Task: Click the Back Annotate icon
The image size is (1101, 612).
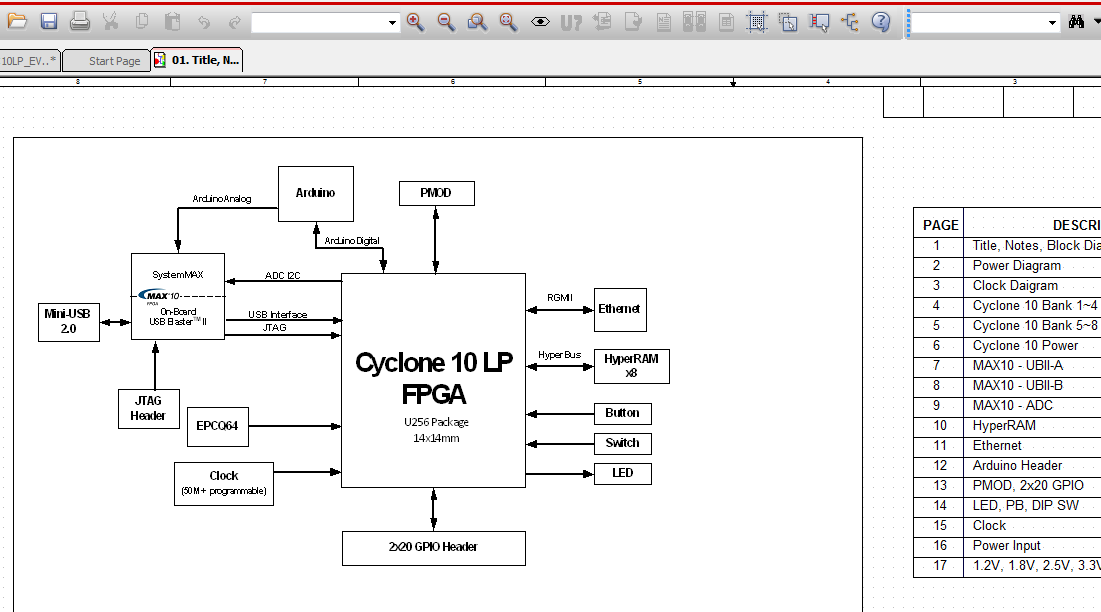Action: click(602, 22)
